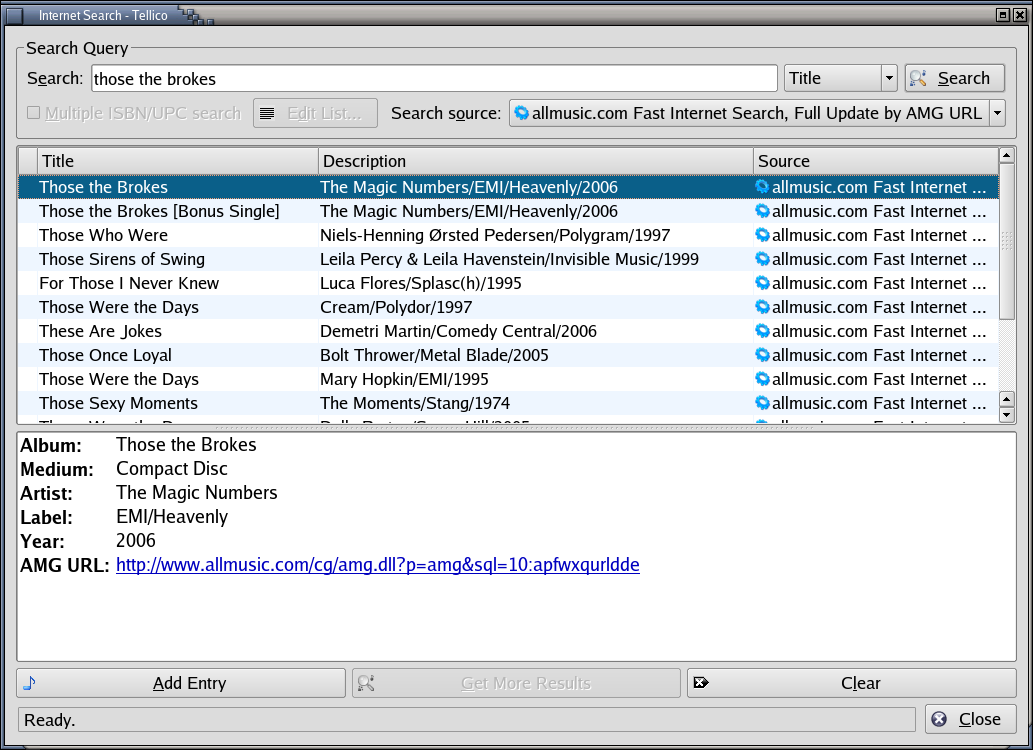Image resolution: width=1033 pixels, height=750 pixels.
Task: Toggle Multiple ISBN/UPC search checkbox
Action: [x=33, y=113]
